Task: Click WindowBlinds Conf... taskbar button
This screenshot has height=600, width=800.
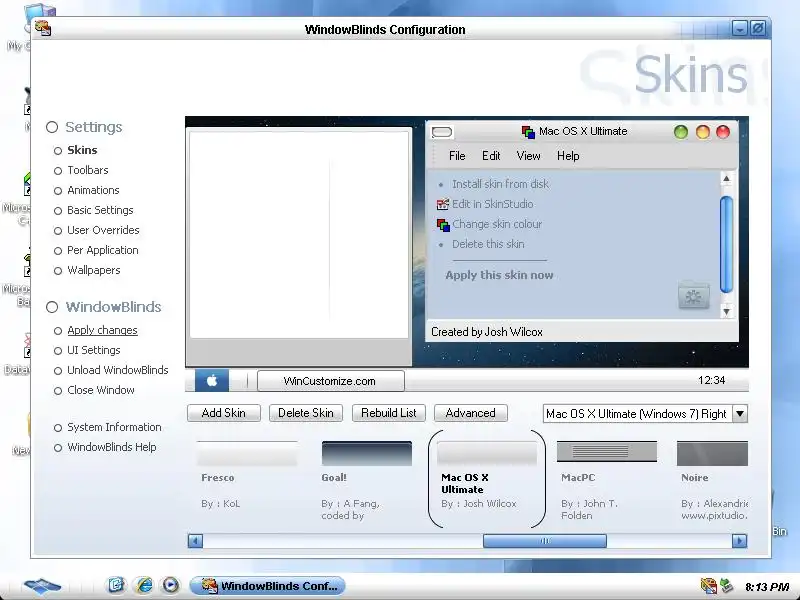Action: [x=267, y=586]
